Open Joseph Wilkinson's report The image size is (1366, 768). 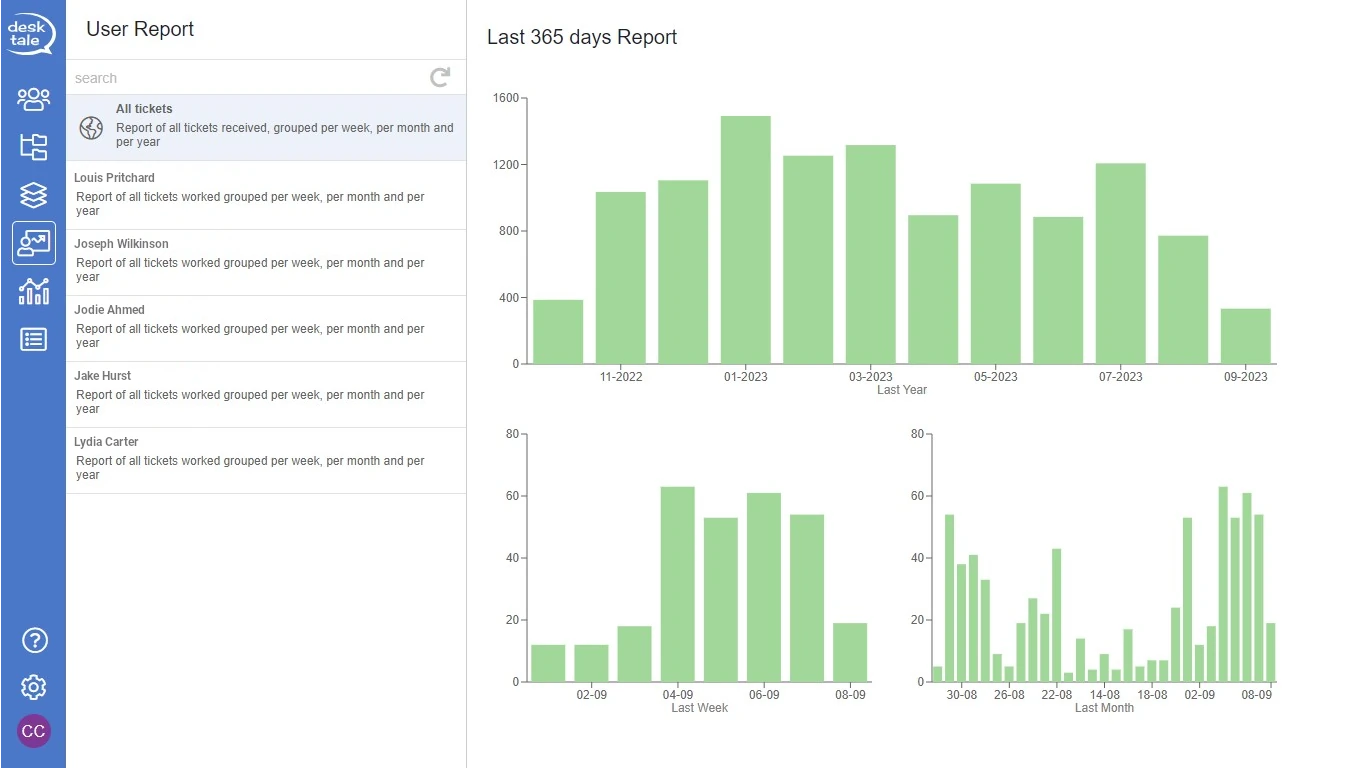point(266,262)
